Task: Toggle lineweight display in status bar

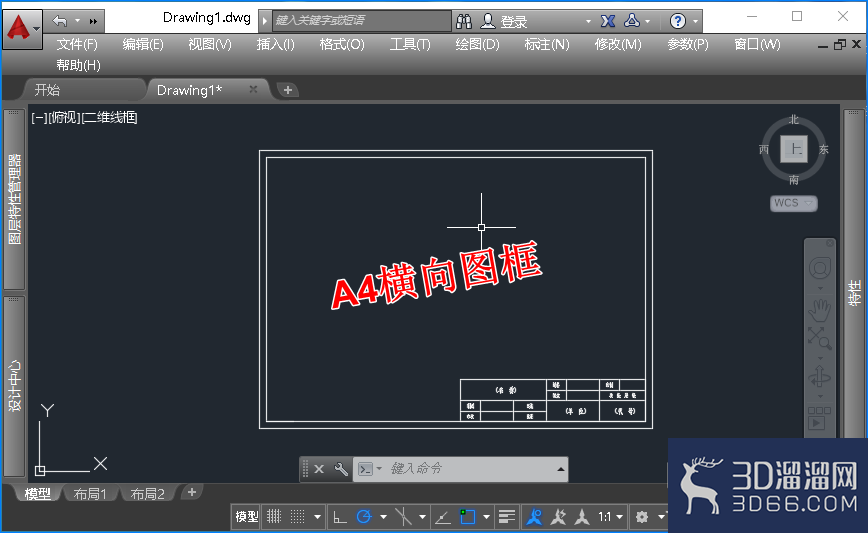Action: 507,517
